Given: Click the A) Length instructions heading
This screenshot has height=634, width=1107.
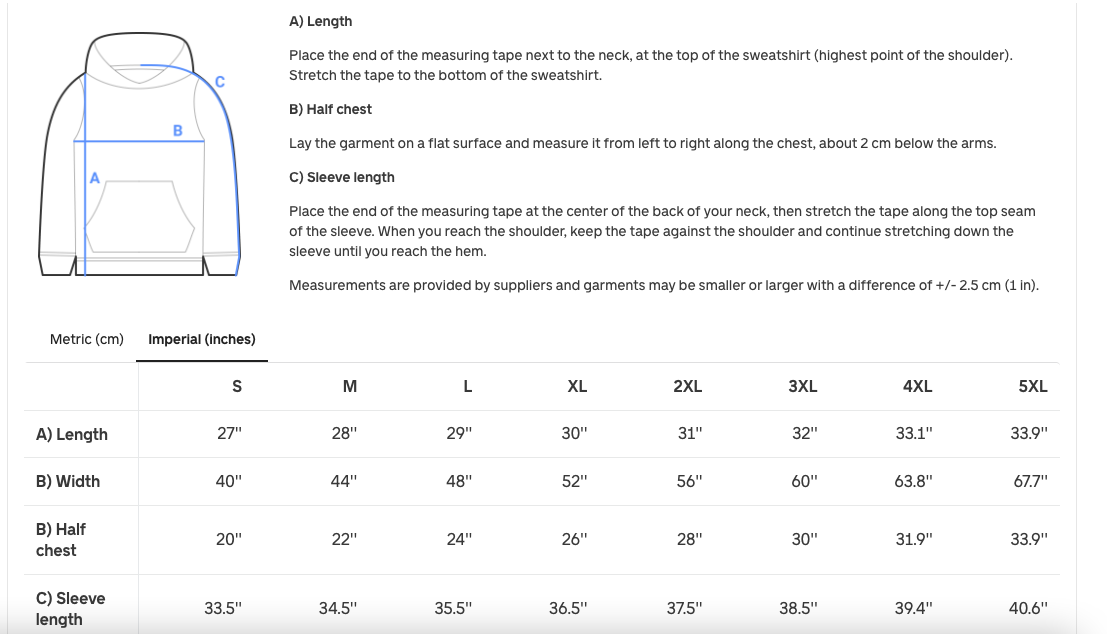Looking at the screenshot, I should pyautogui.click(x=320, y=21).
